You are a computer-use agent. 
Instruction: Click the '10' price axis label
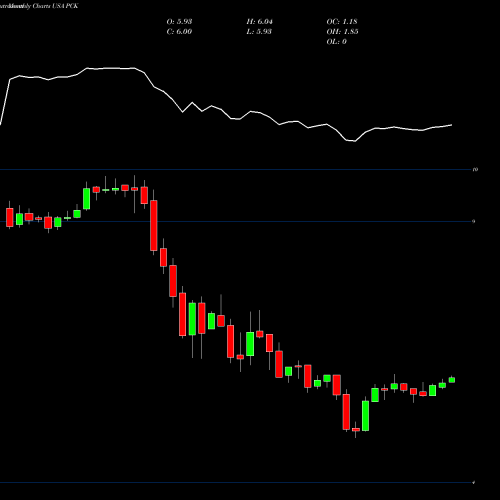click(475, 169)
